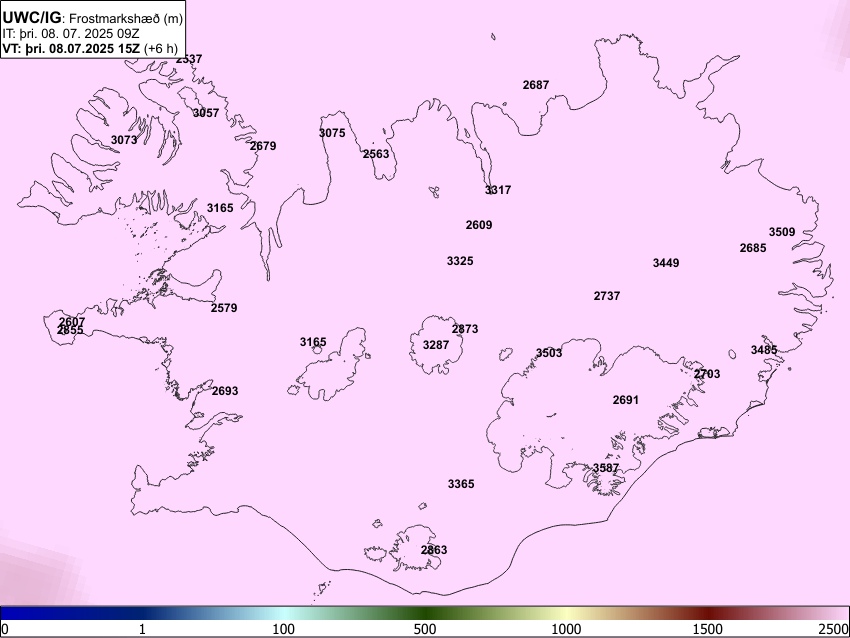Click the '500' legend label
This screenshot has width=850, height=638.
425,629
